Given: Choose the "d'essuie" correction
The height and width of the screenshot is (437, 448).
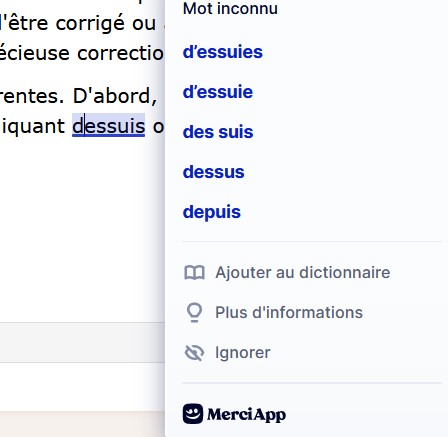Looking at the screenshot, I should tap(218, 92).
